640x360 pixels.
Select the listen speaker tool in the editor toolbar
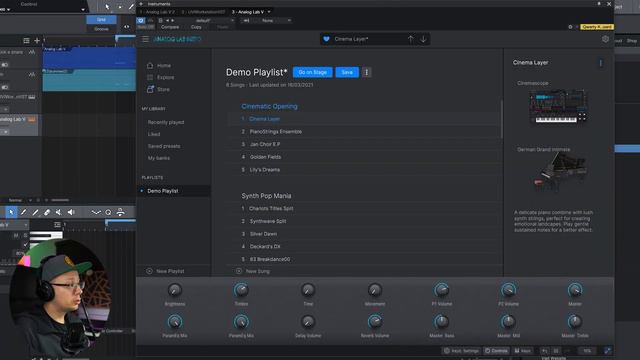pyautogui.click(x=71, y=212)
